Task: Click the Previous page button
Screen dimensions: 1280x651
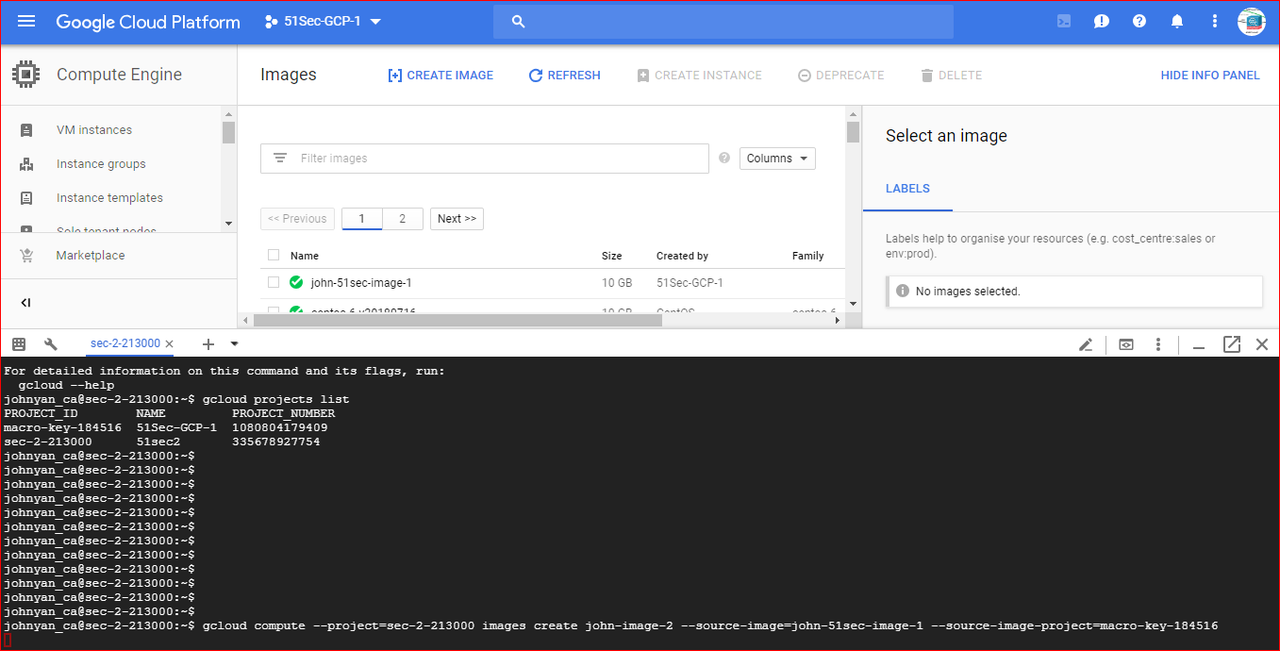Action: tap(298, 219)
